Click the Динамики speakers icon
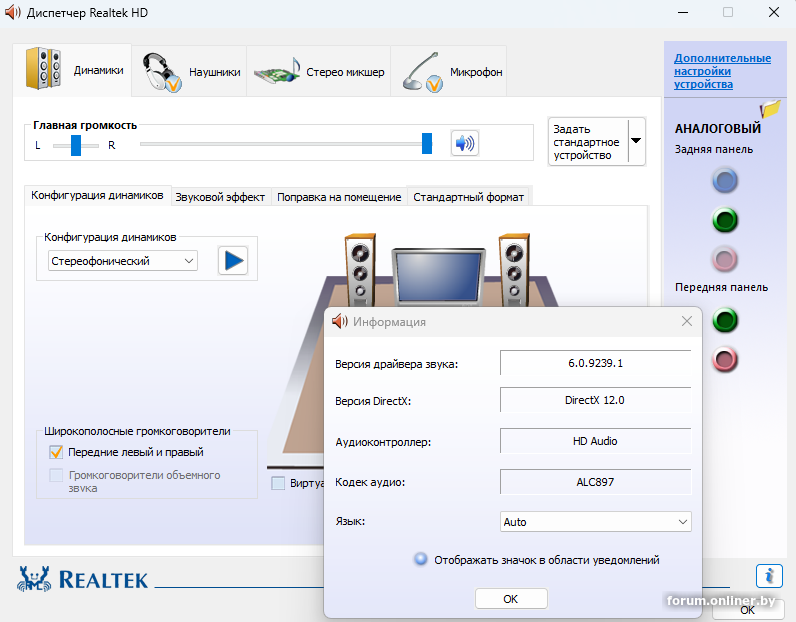This screenshot has height=622, width=796. (44, 69)
